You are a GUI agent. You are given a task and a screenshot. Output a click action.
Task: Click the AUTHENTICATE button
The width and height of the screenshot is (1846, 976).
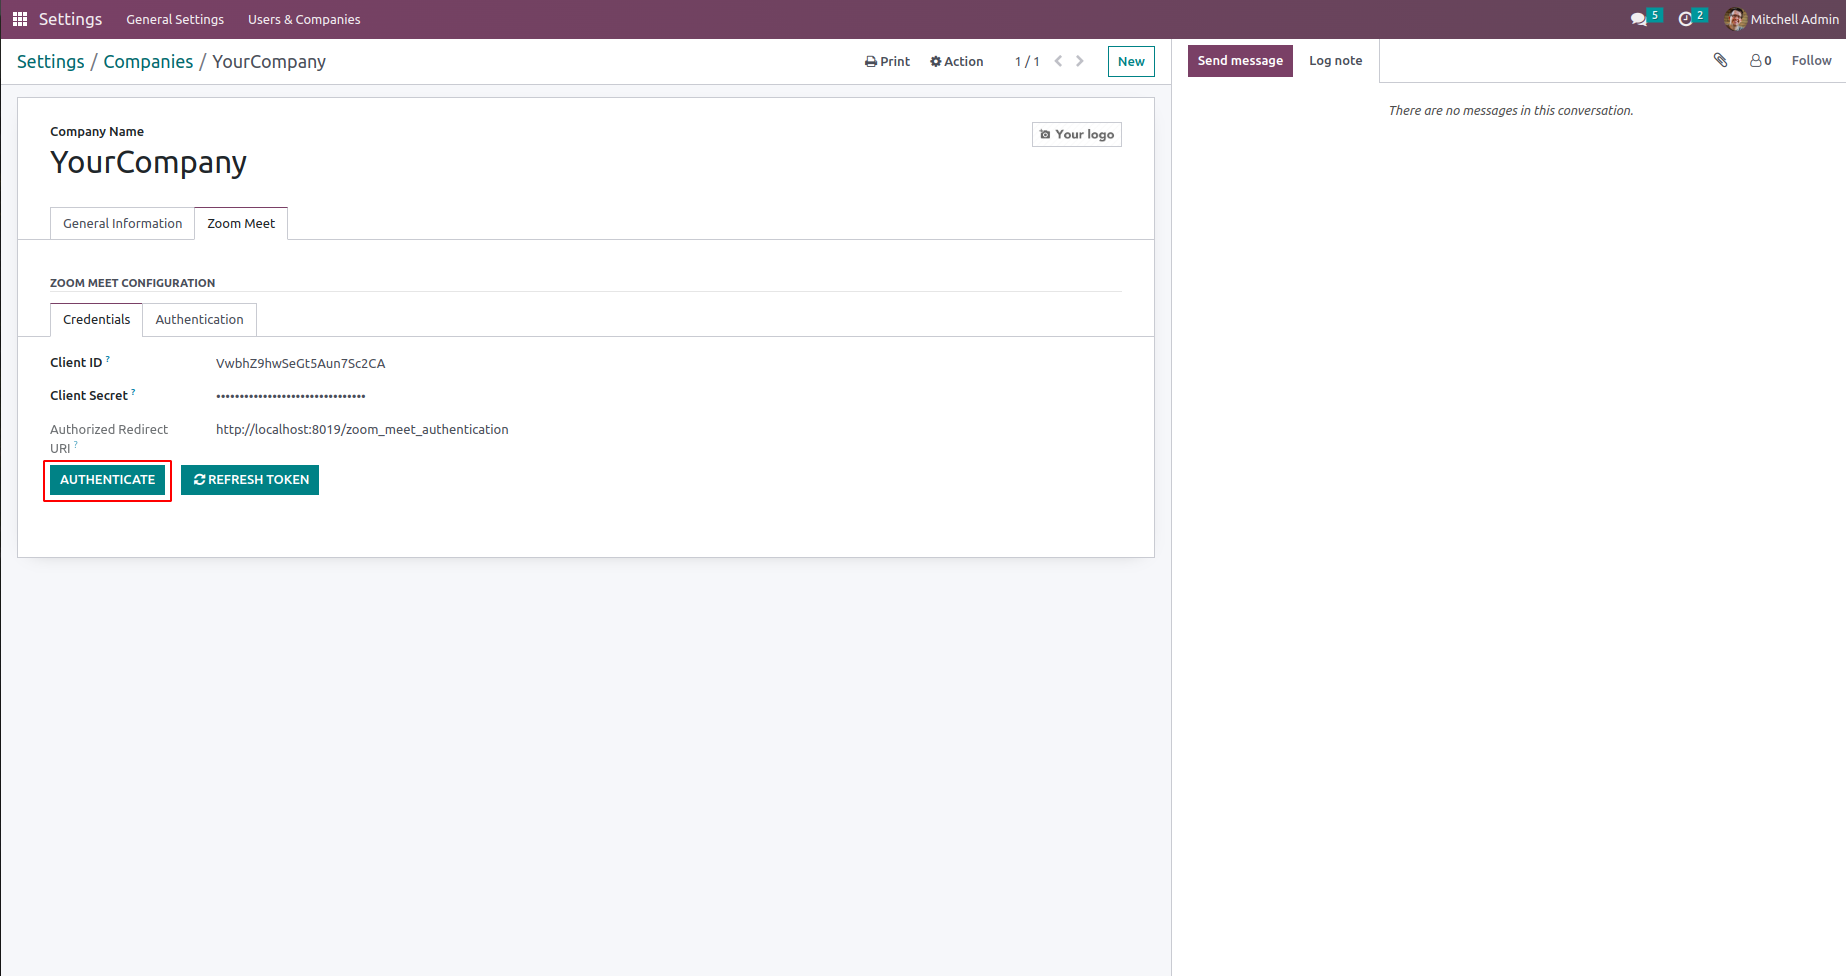[107, 480]
